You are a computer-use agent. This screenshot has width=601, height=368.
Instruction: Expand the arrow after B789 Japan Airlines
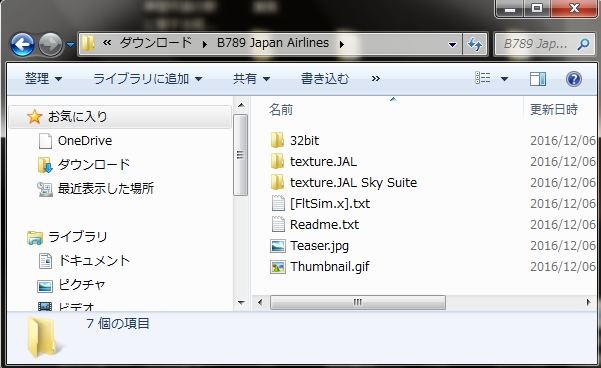coord(342,44)
